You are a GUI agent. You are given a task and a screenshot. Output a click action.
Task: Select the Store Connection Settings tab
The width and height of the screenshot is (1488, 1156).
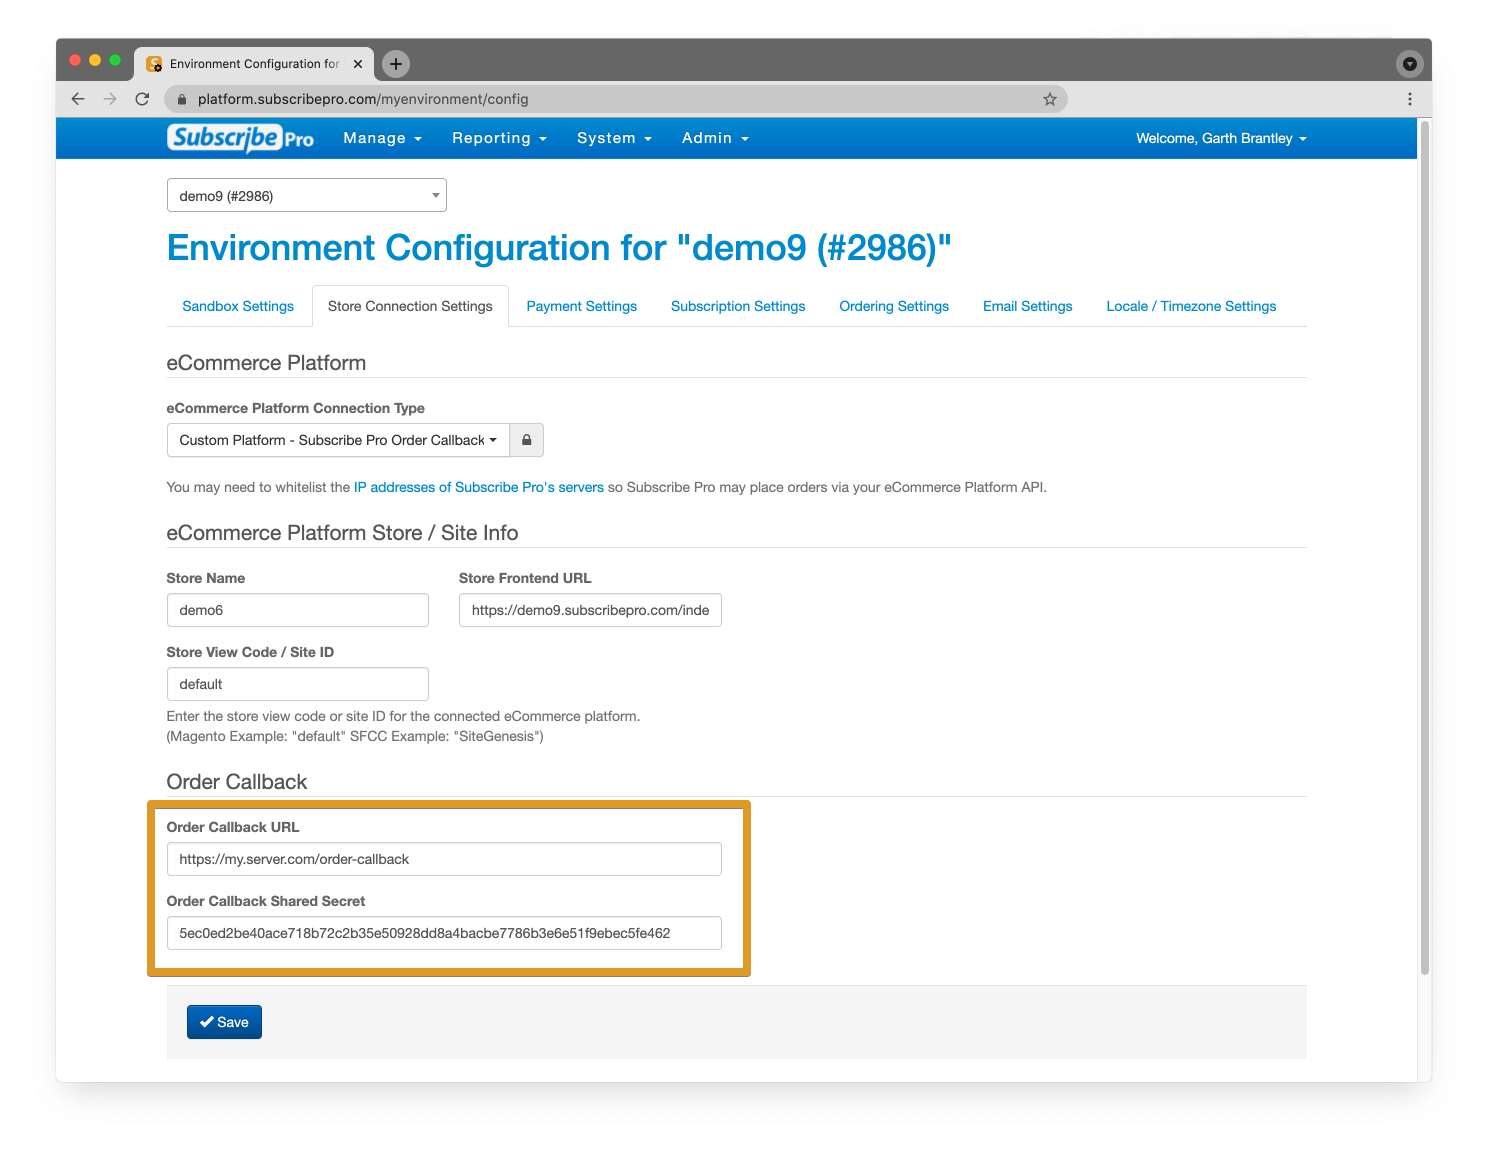[x=410, y=306]
